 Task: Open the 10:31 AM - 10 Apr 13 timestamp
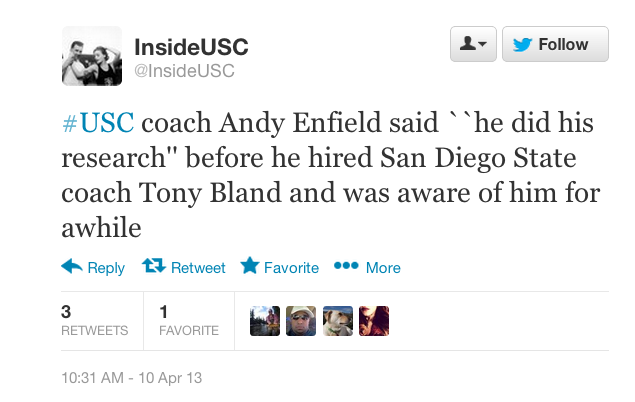point(132,380)
